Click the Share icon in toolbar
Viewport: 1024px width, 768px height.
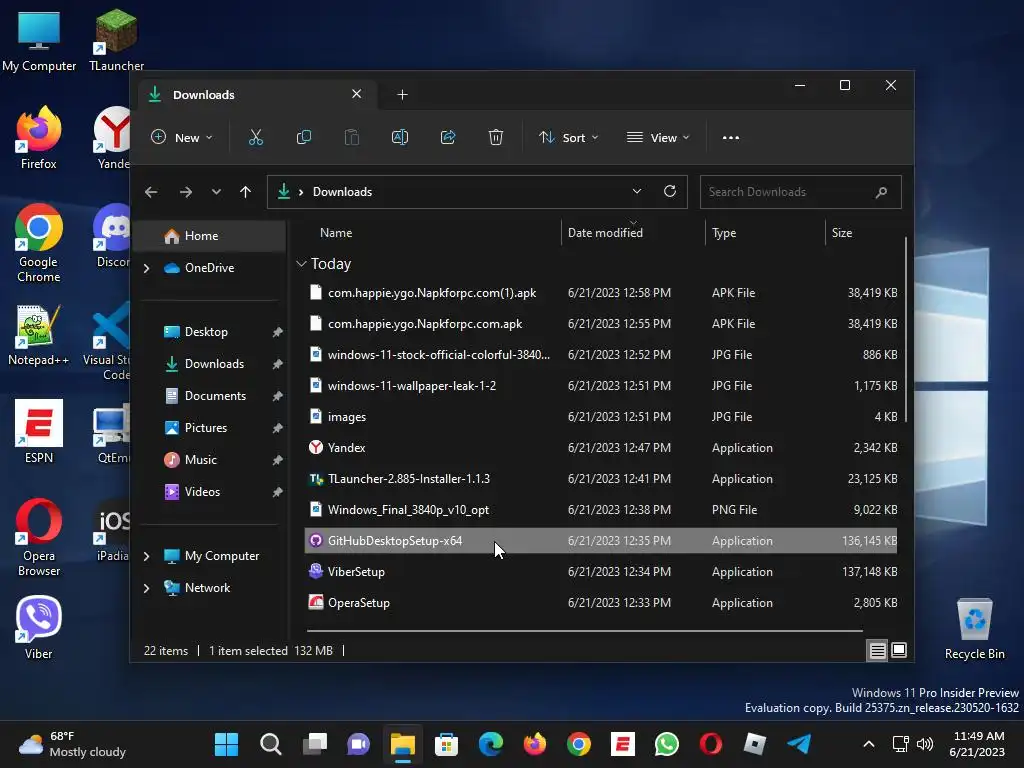448,137
